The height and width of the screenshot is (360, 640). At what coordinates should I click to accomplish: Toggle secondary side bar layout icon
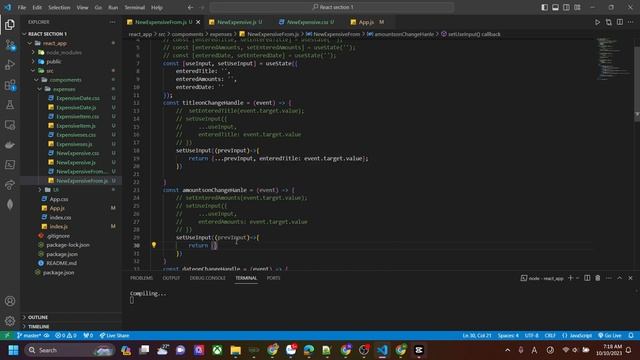[x=567, y=7]
